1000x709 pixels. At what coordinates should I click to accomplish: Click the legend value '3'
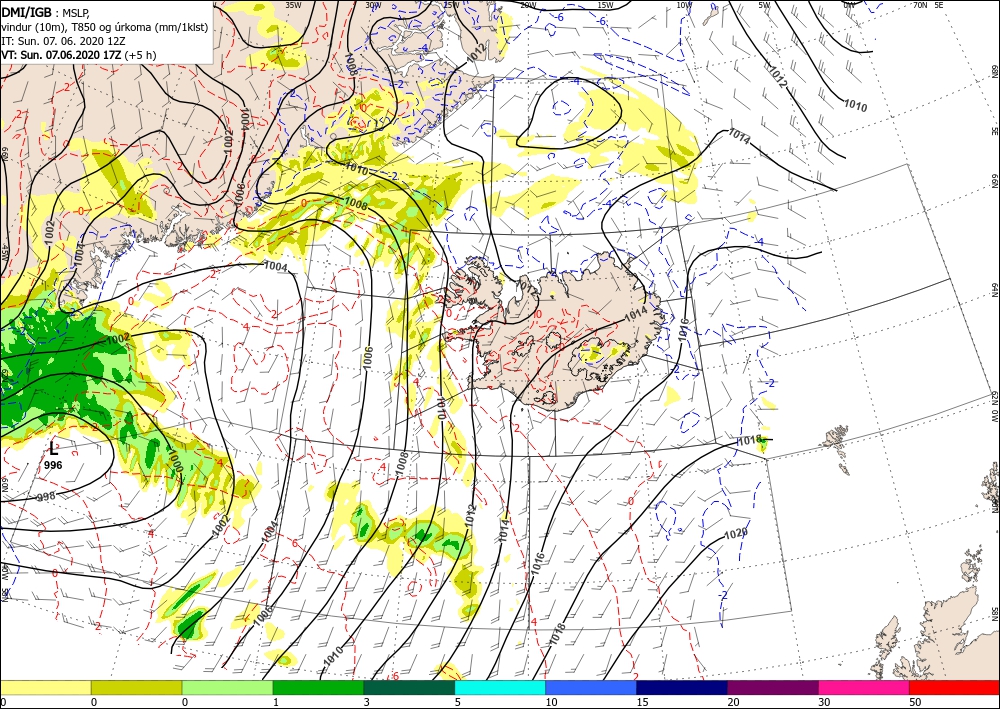click(x=367, y=702)
